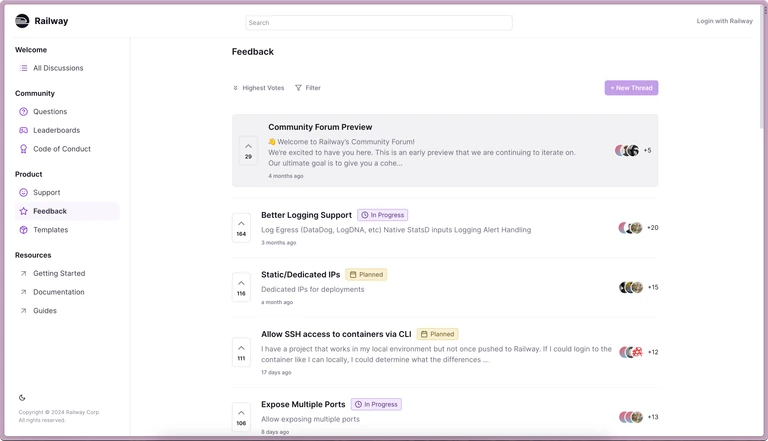Click participant avatars on Community Forum Preview
The height and width of the screenshot is (441, 768).
pyautogui.click(x=627, y=150)
